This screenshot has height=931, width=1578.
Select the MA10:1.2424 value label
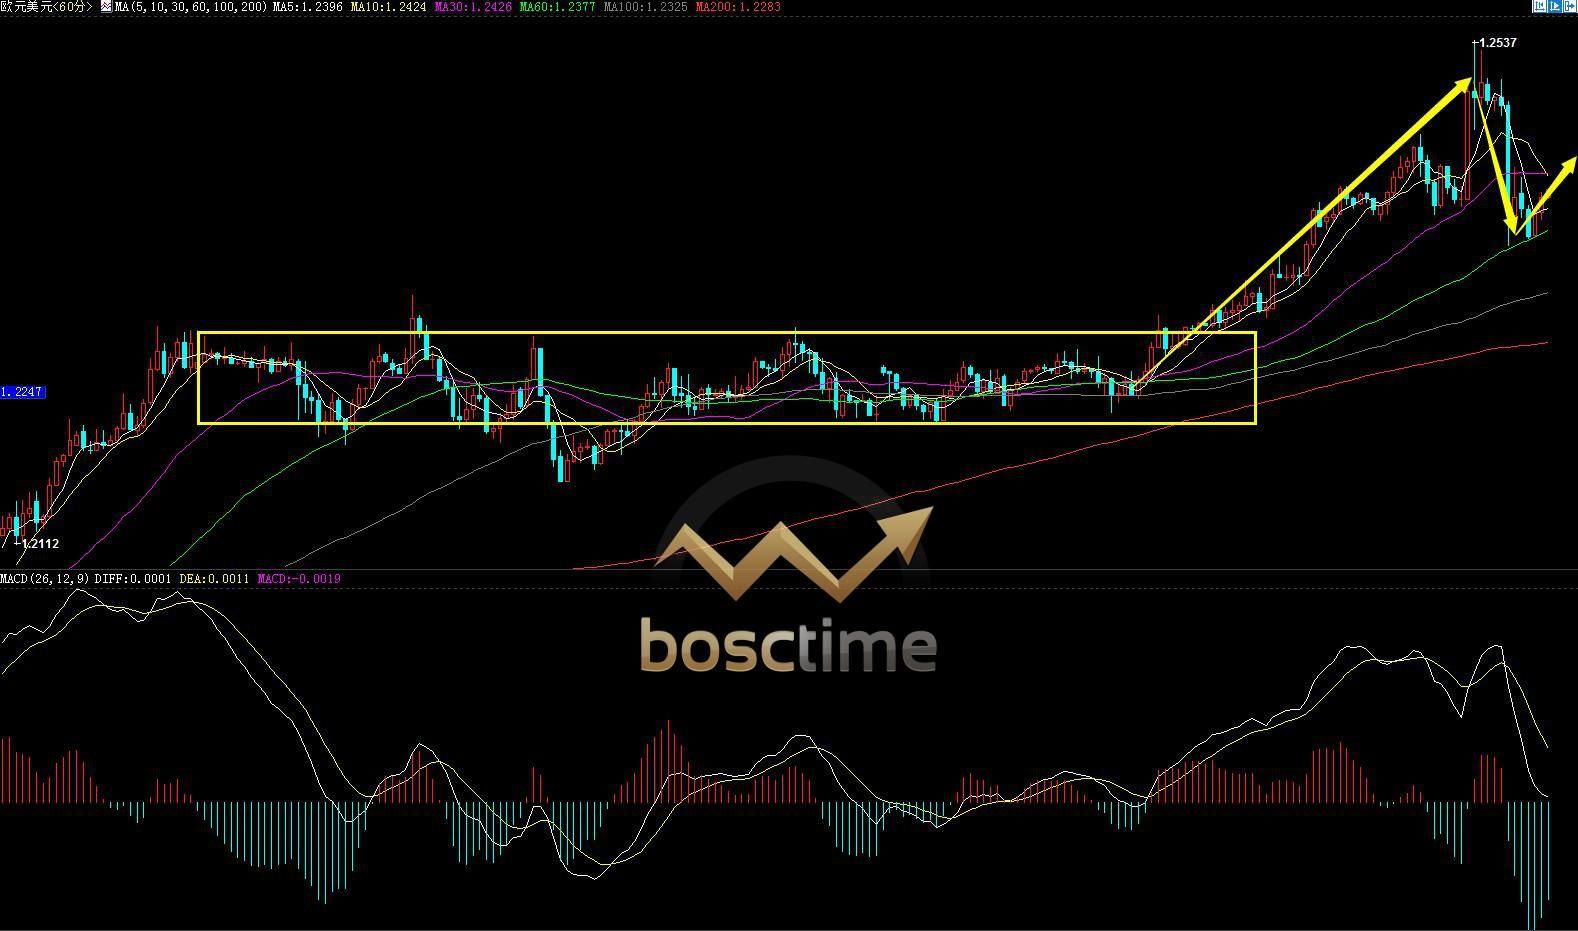click(388, 6)
